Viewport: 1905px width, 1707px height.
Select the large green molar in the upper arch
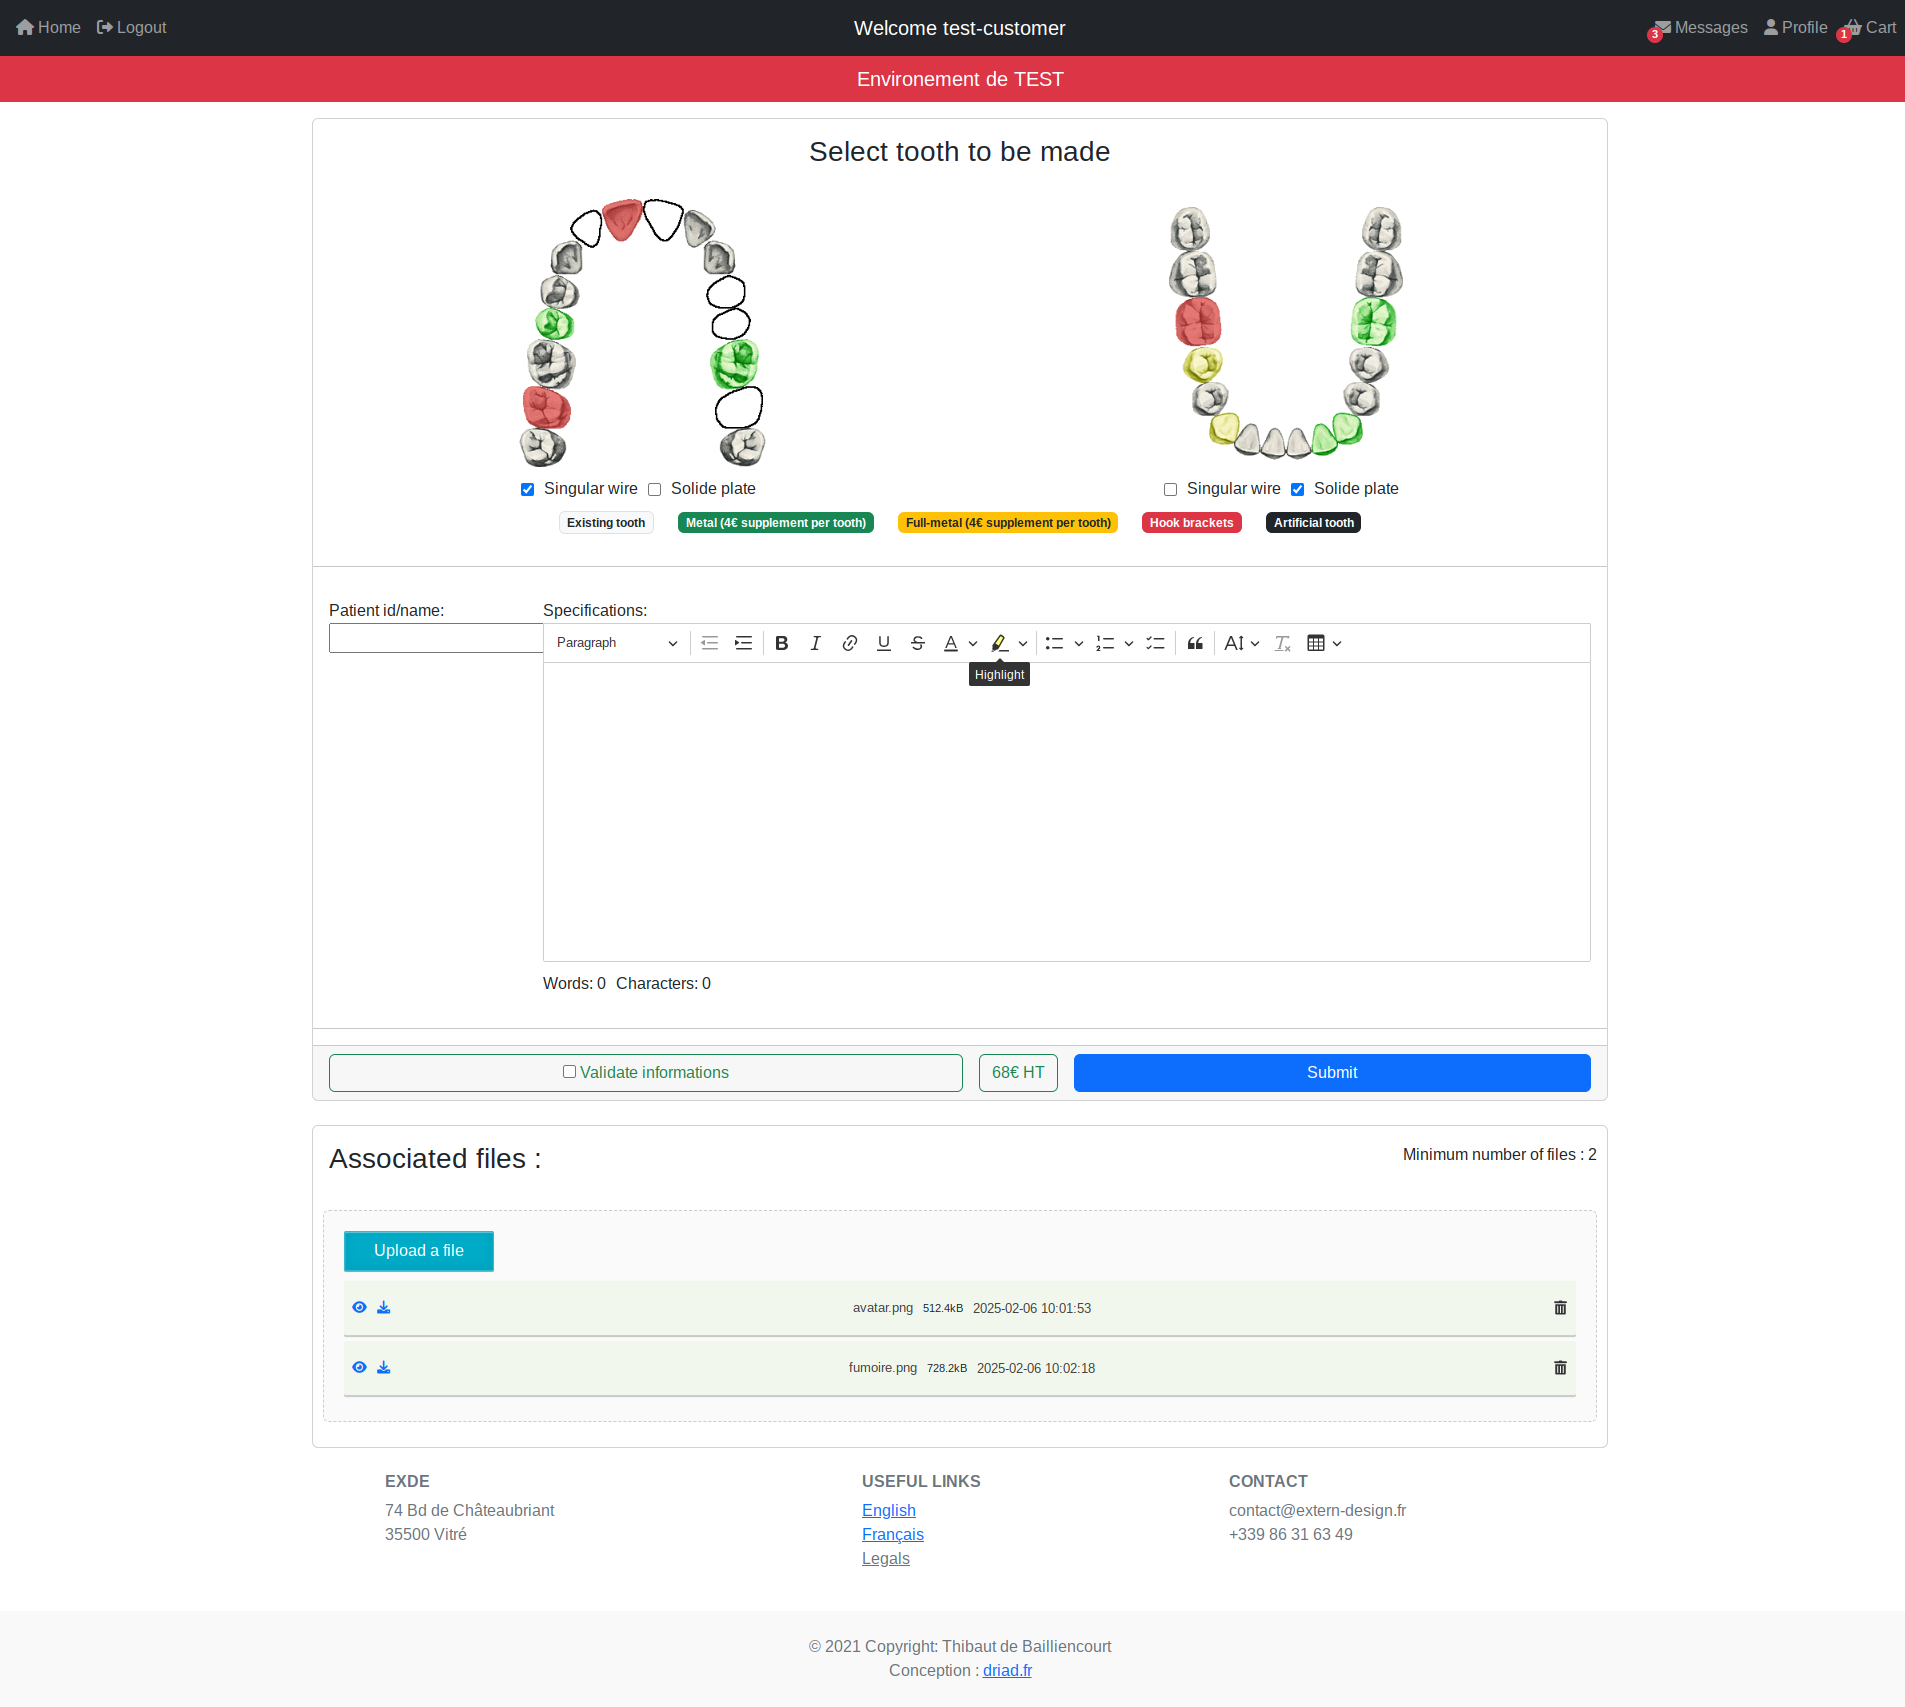click(x=734, y=363)
